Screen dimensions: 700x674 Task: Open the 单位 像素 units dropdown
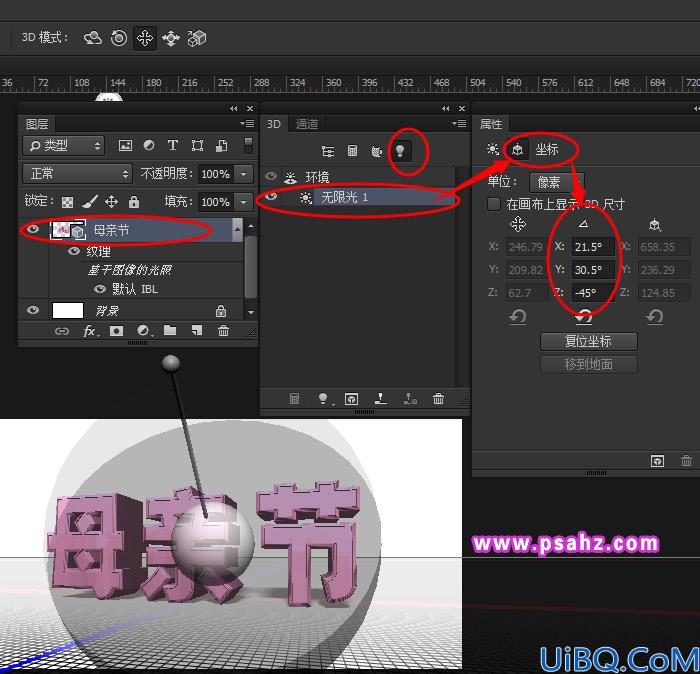(x=556, y=182)
